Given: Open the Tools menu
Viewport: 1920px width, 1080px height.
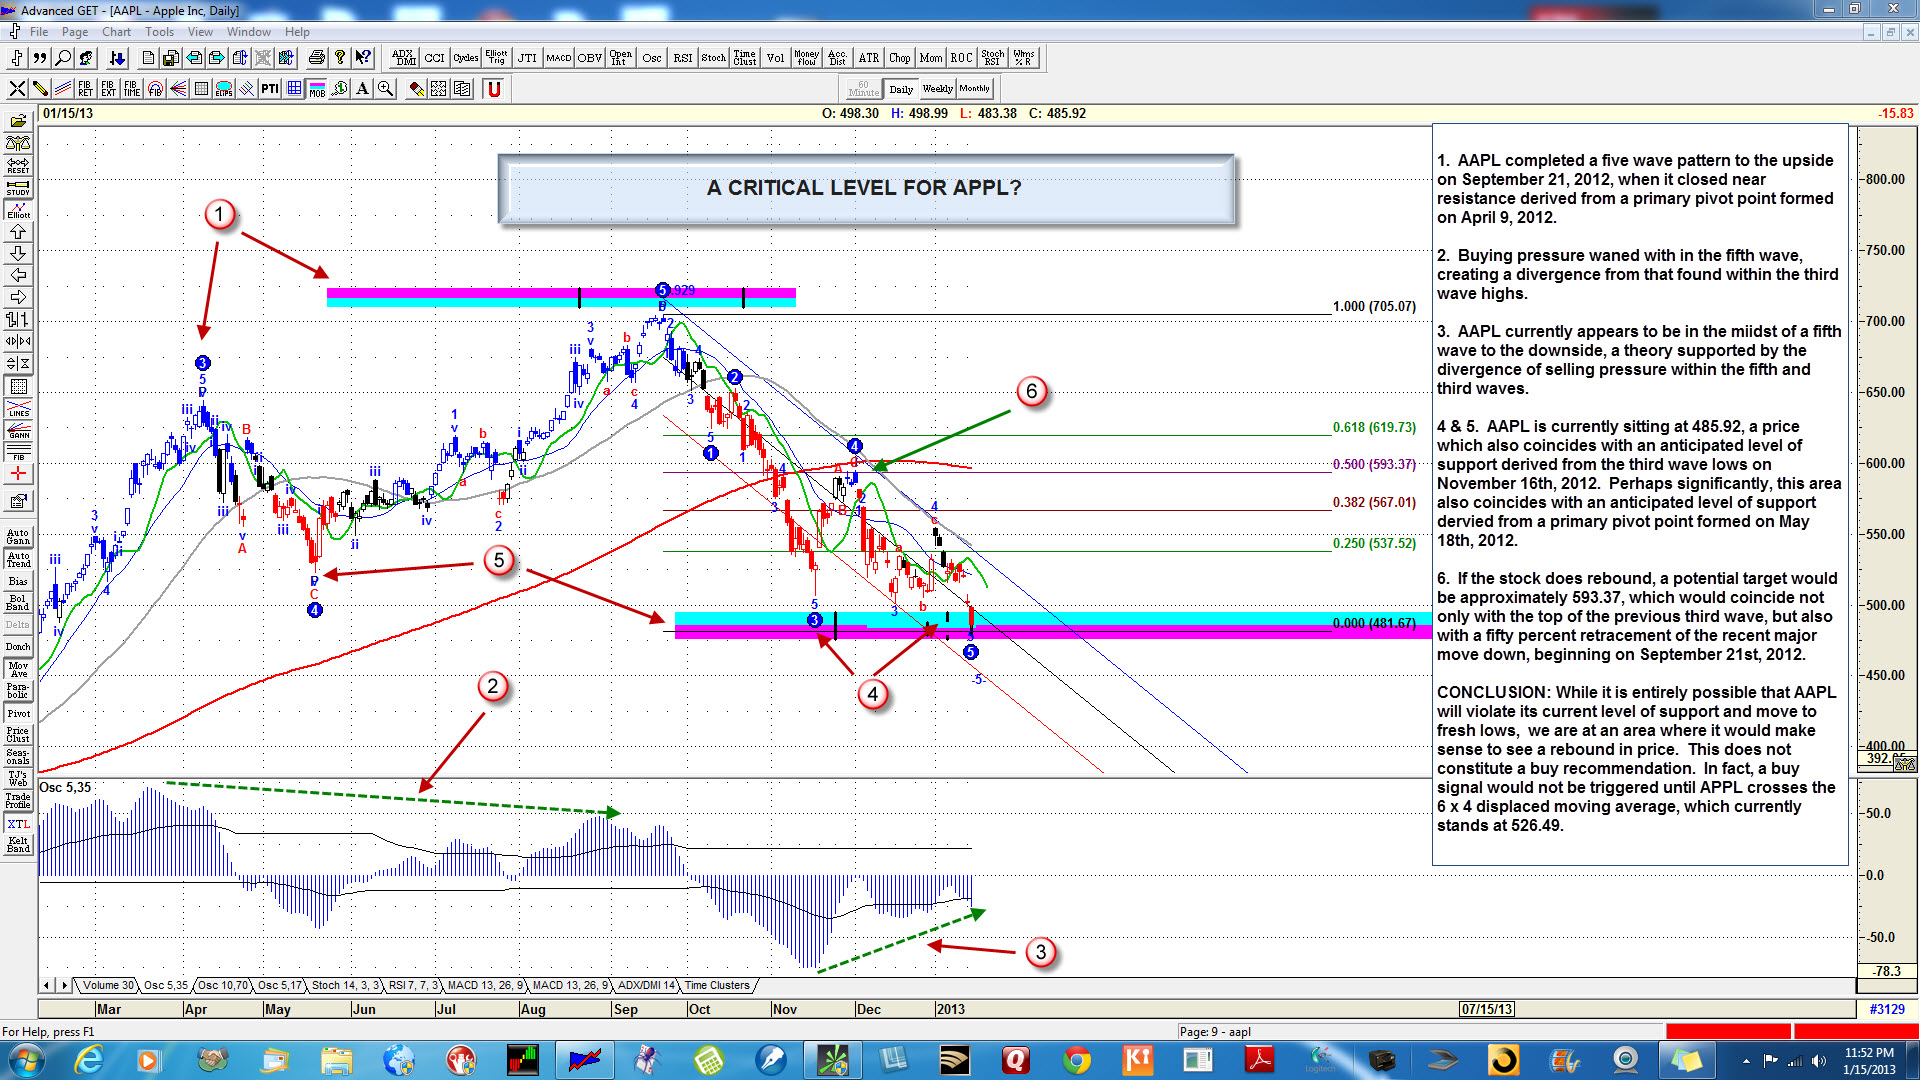Looking at the screenshot, I should (x=159, y=32).
